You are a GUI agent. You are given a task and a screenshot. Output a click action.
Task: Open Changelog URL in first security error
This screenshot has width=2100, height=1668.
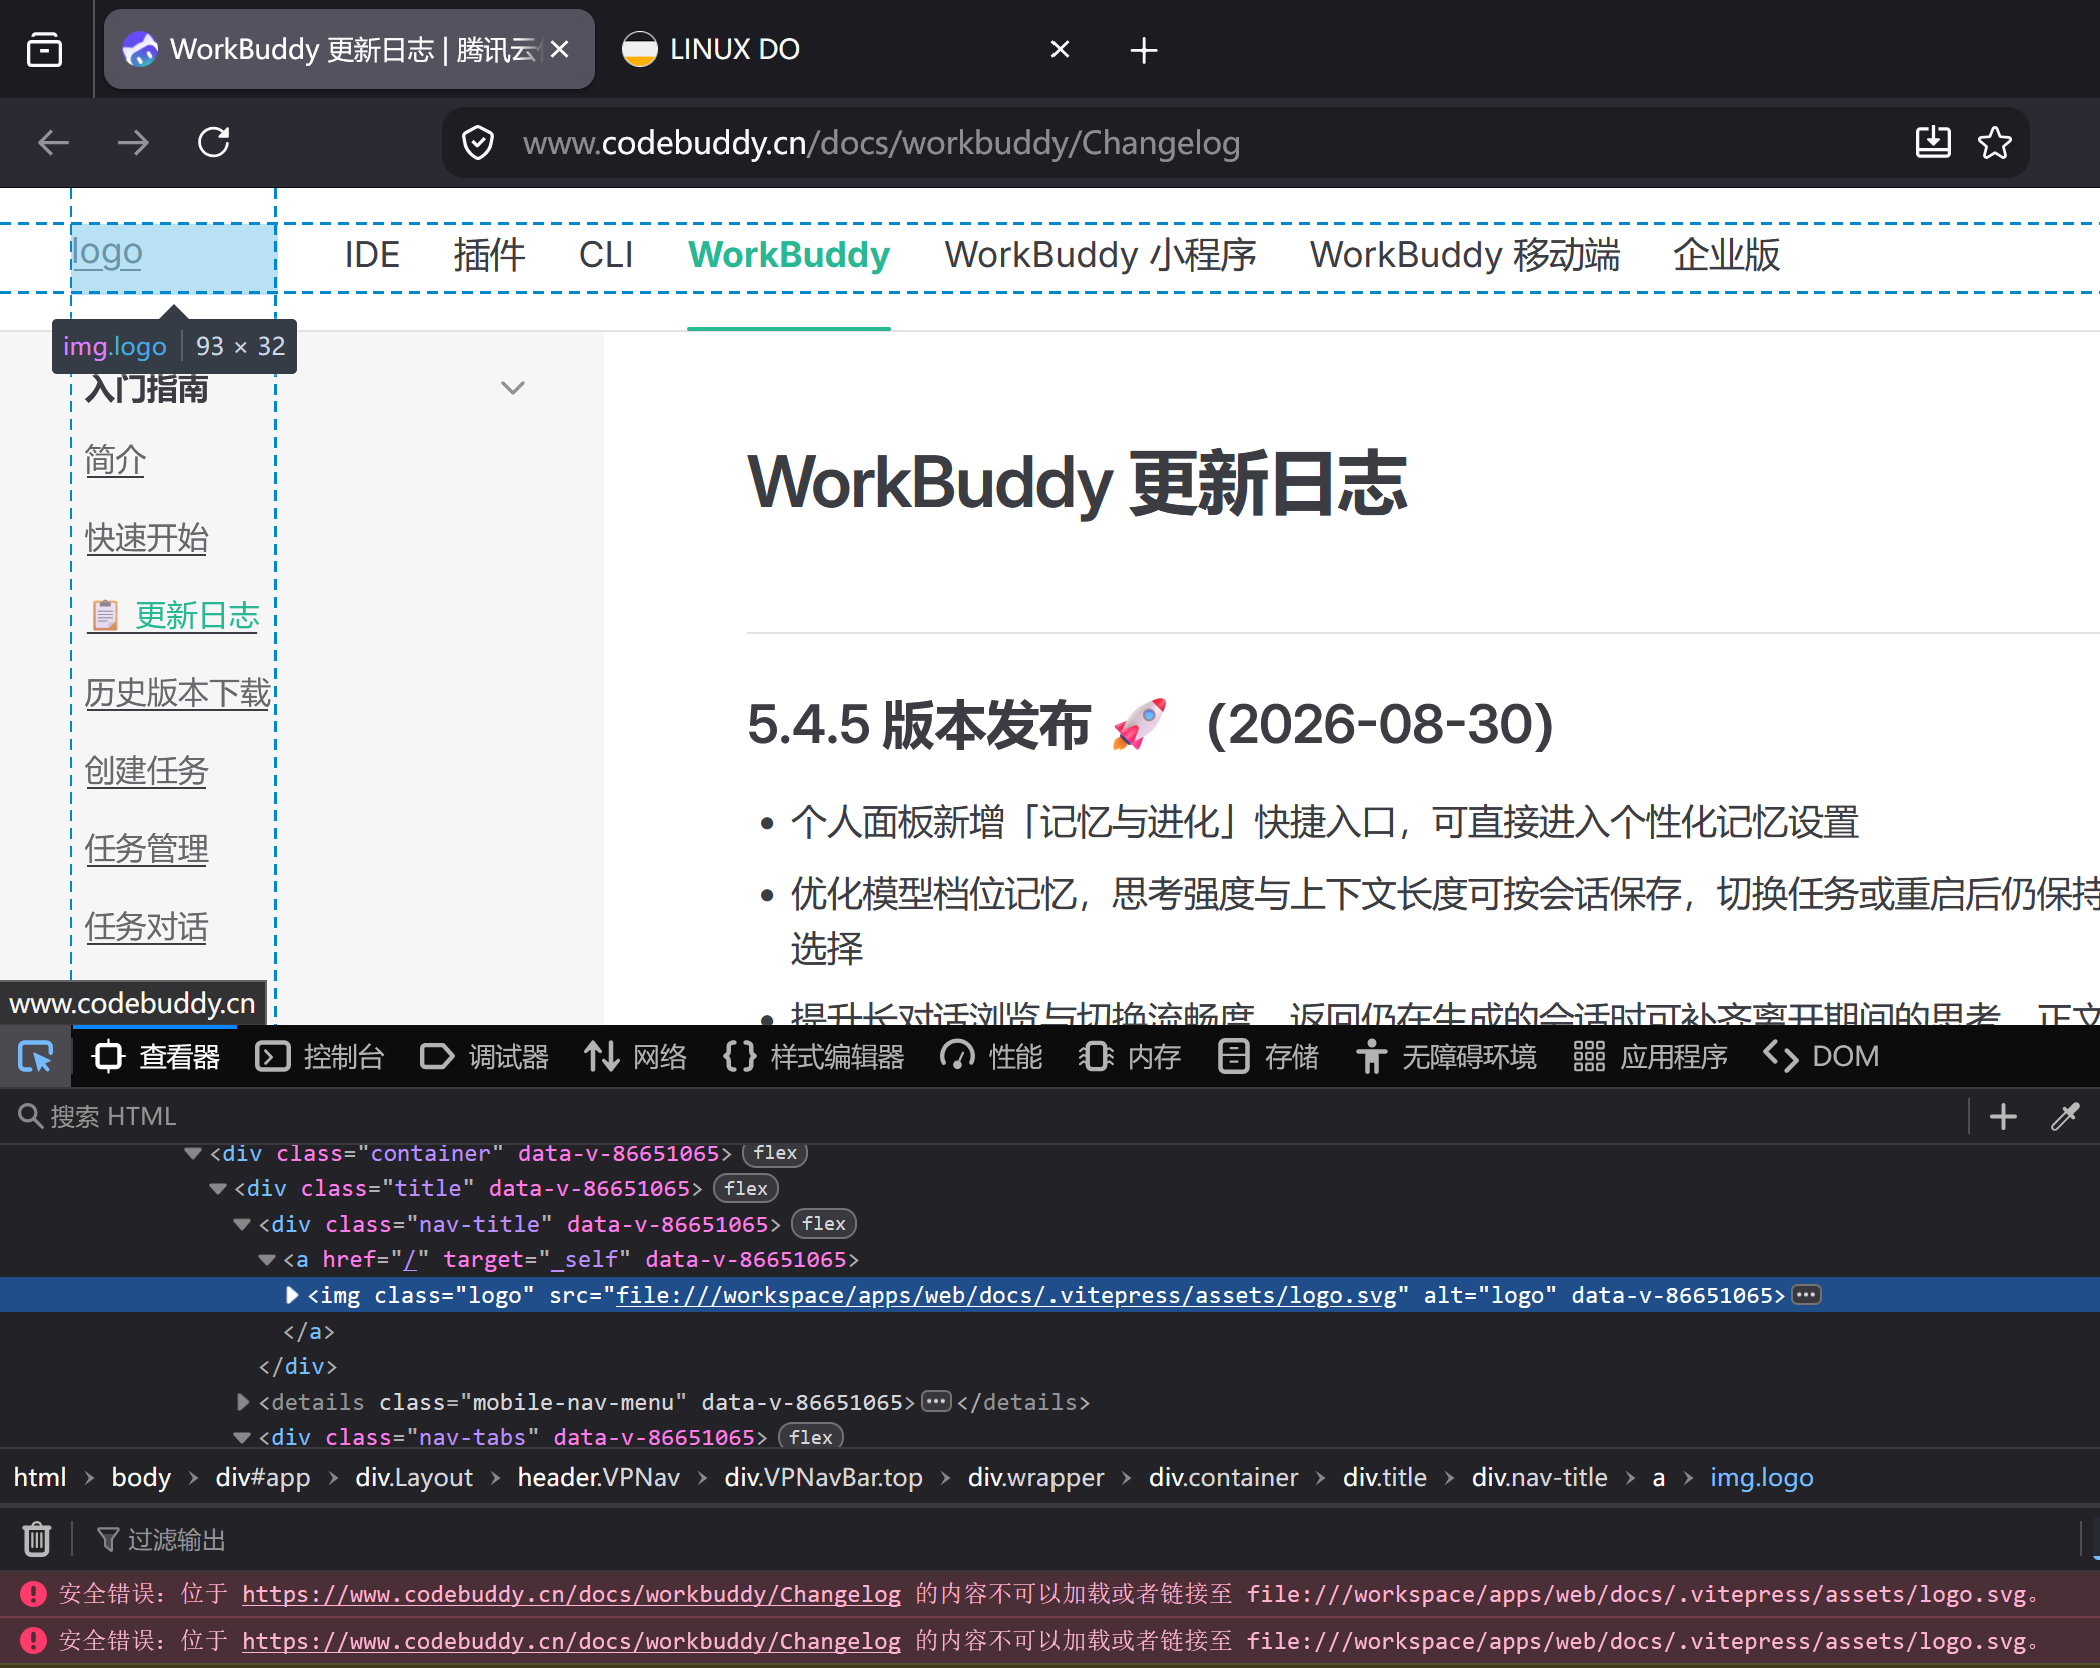[571, 1594]
